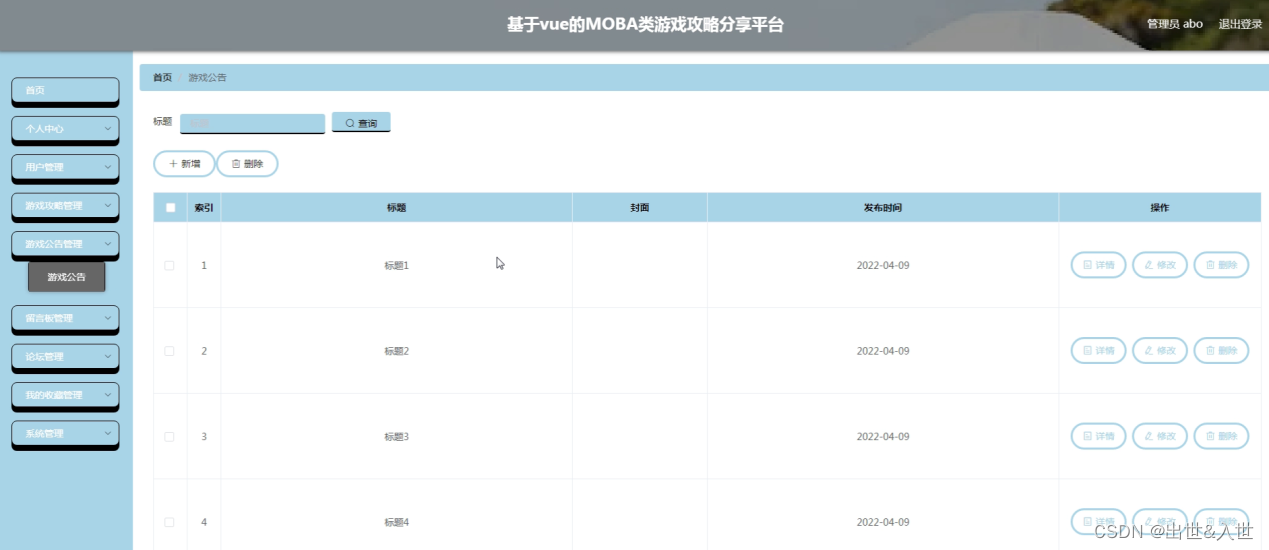
Task: Open 详情 for the 标题3 row
Action: [1098, 437]
